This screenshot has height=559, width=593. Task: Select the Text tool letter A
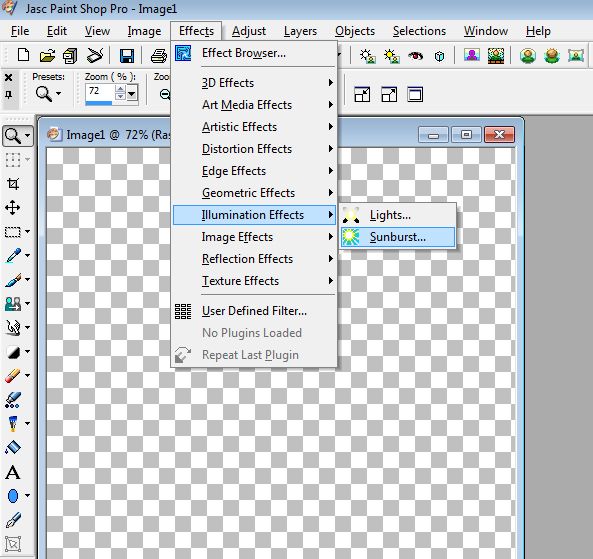pos(13,472)
